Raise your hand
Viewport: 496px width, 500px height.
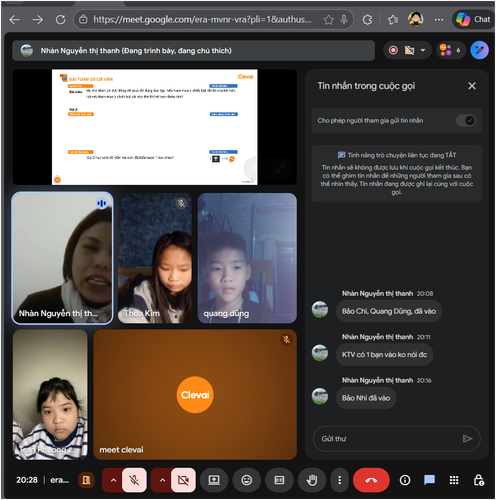point(312,480)
